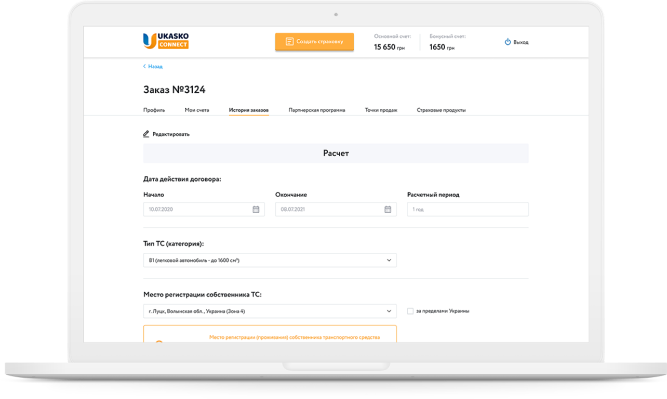Click chevron on Тип ТС dropdown
The width and height of the screenshot is (667, 399).
tap(389, 260)
